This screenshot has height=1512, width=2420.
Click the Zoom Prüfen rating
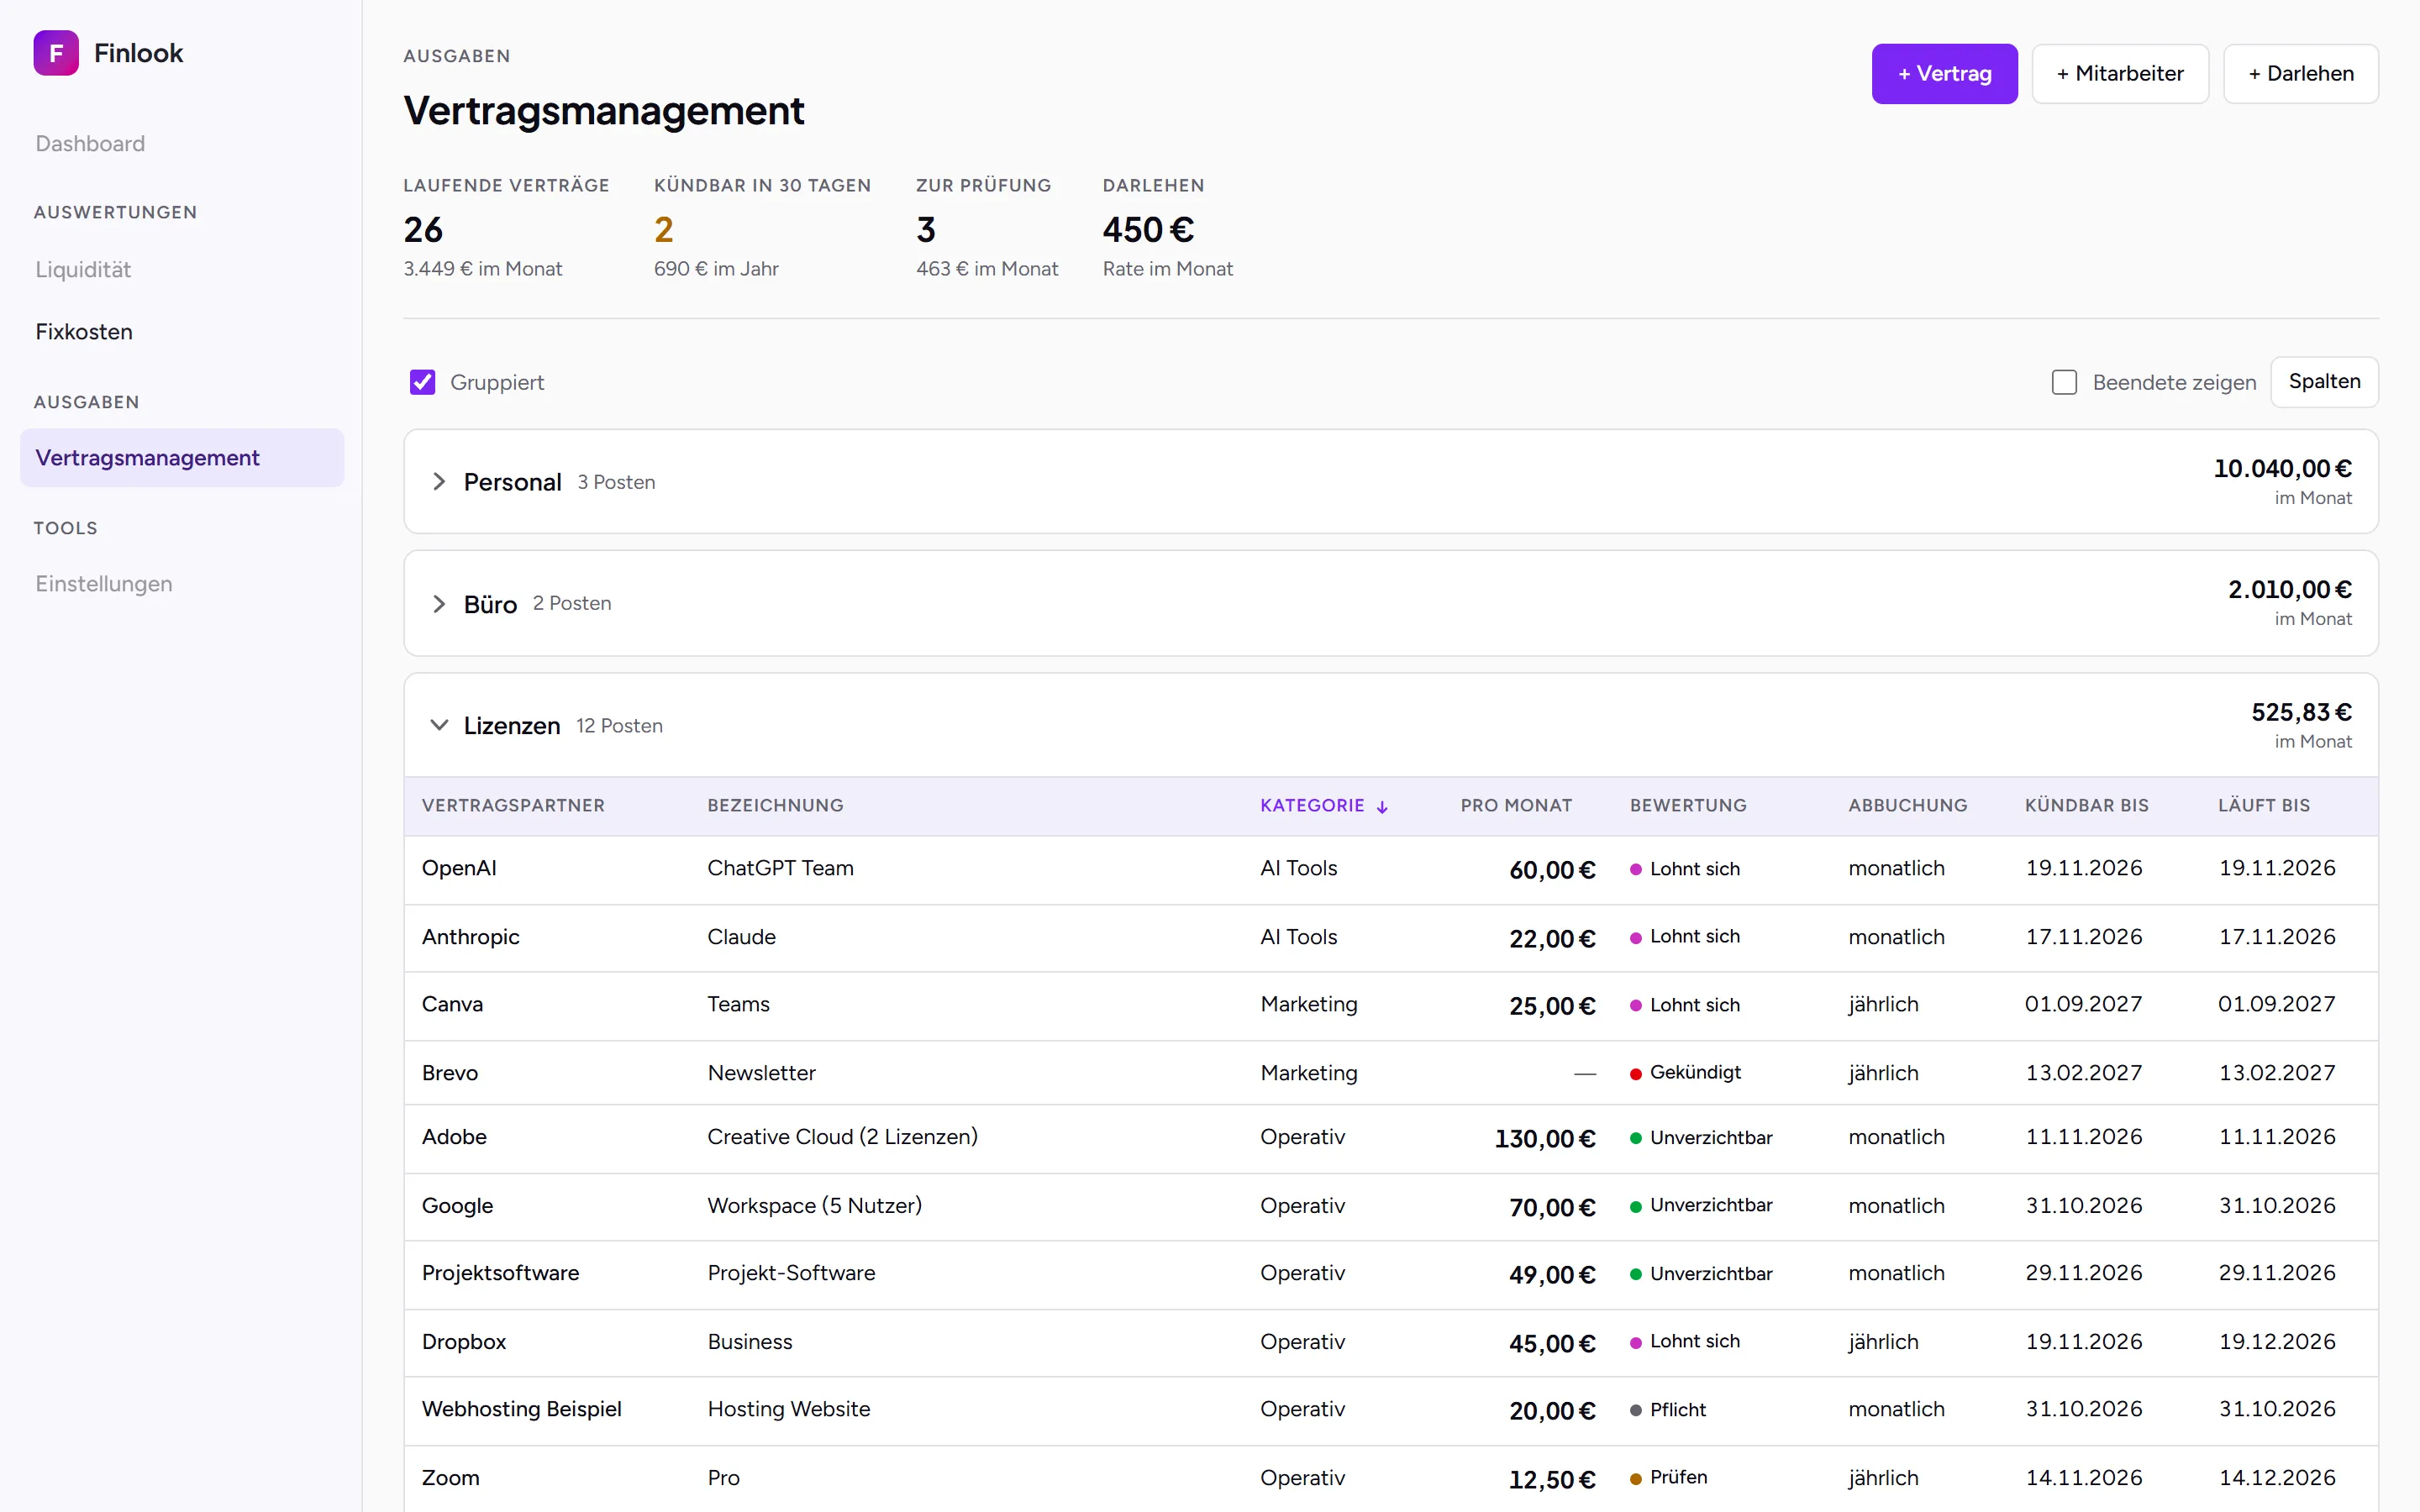tap(1668, 1478)
